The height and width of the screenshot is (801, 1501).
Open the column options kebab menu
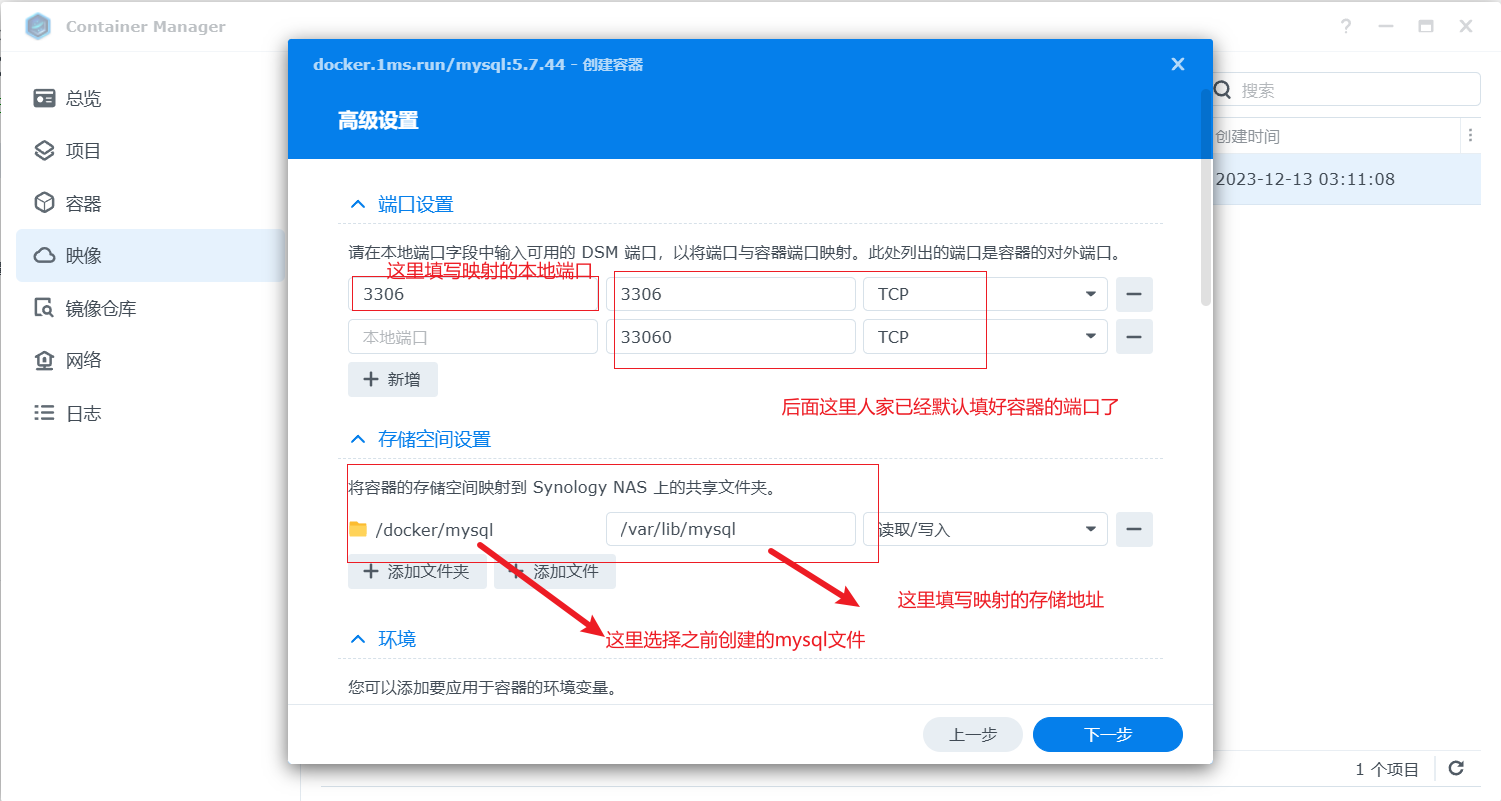click(1469, 135)
